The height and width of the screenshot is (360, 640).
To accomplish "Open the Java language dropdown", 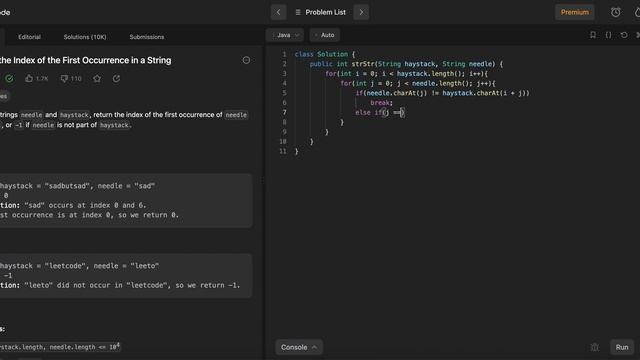I will click(x=285, y=35).
